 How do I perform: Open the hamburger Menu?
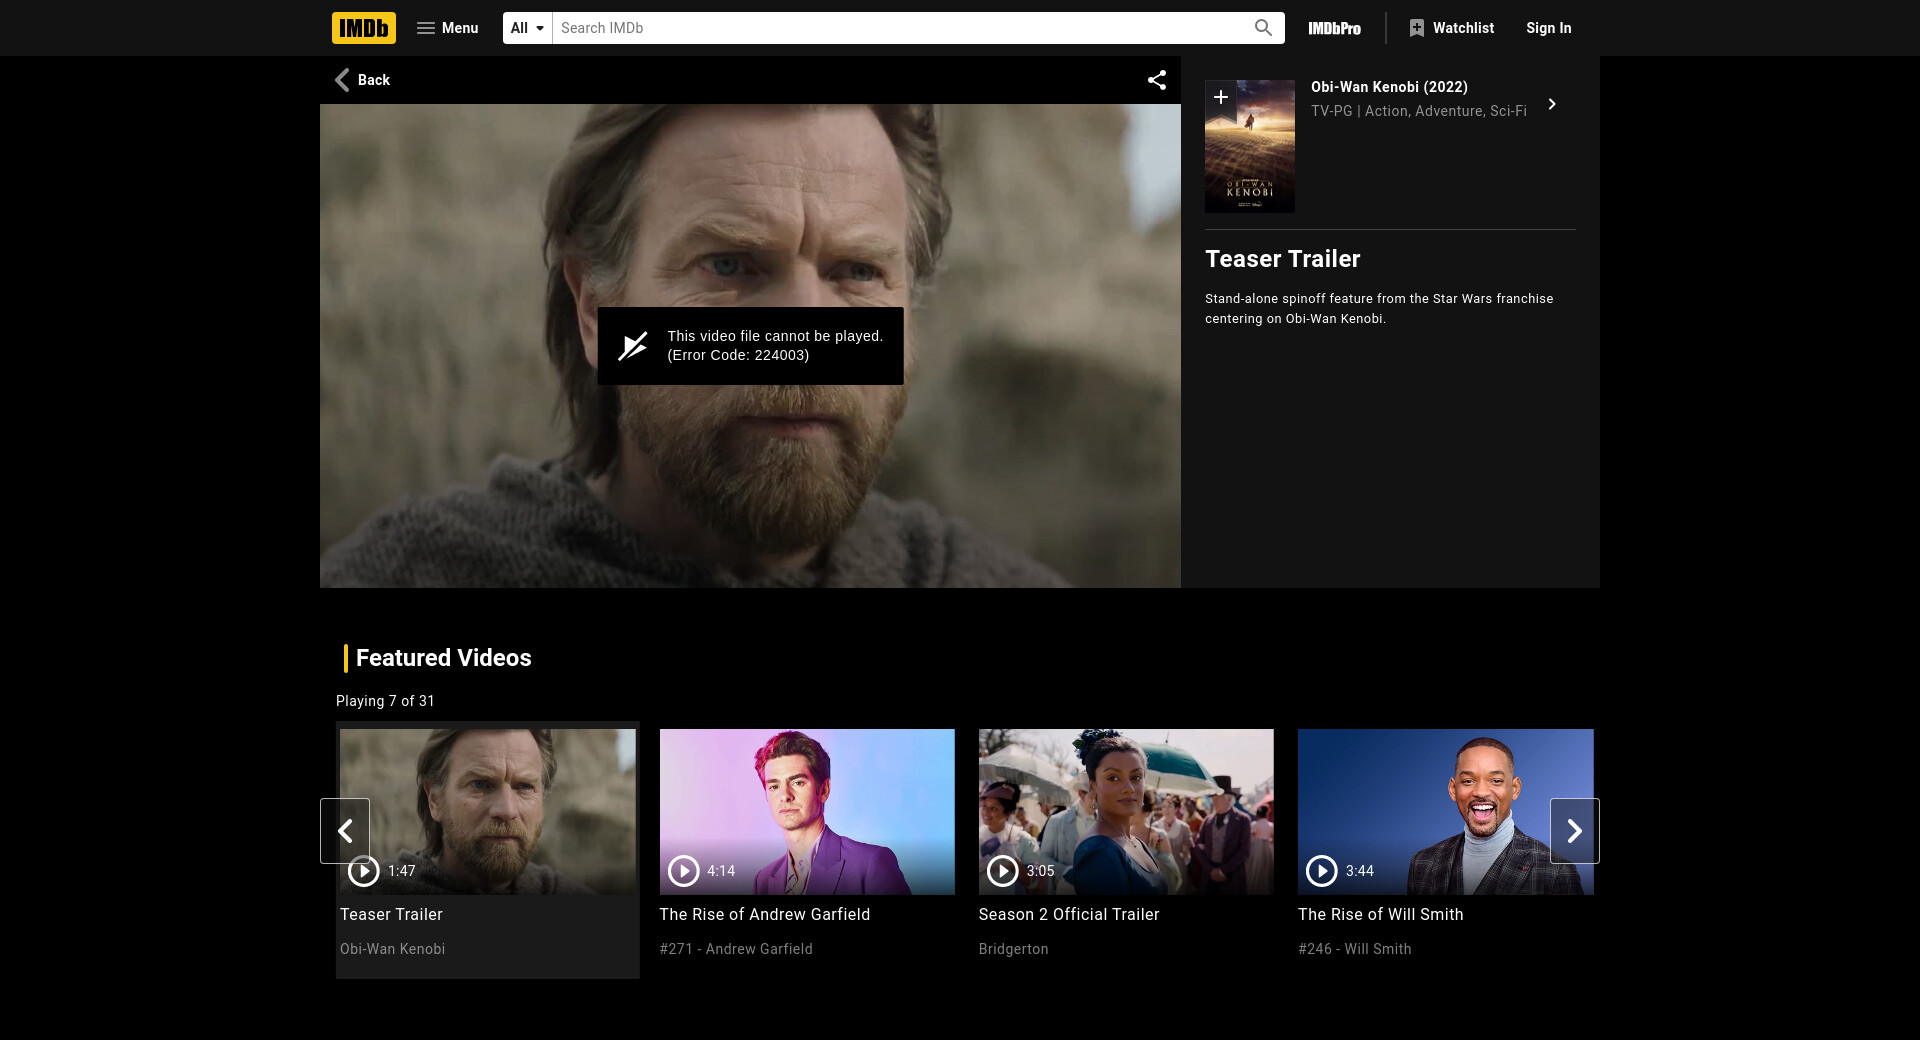(447, 28)
